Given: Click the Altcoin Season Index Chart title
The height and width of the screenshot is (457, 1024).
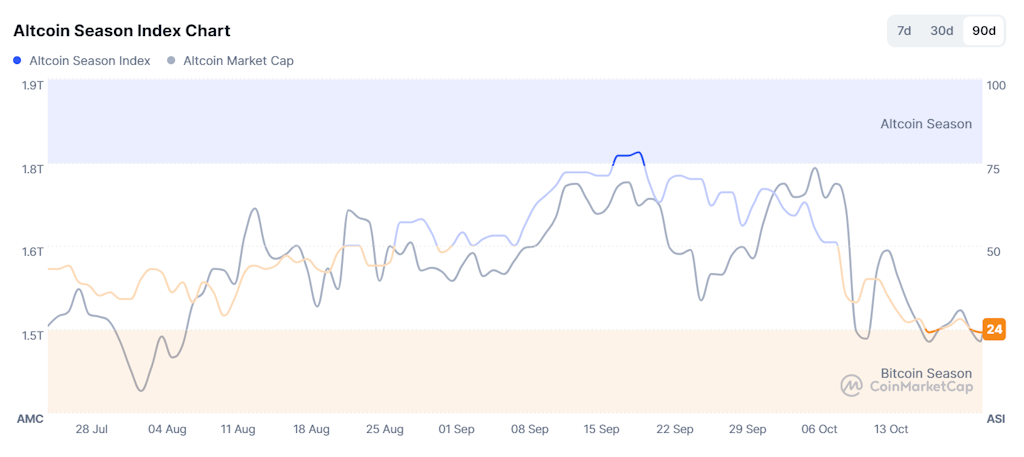Looking at the screenshot, I should [x=122, y=31].
